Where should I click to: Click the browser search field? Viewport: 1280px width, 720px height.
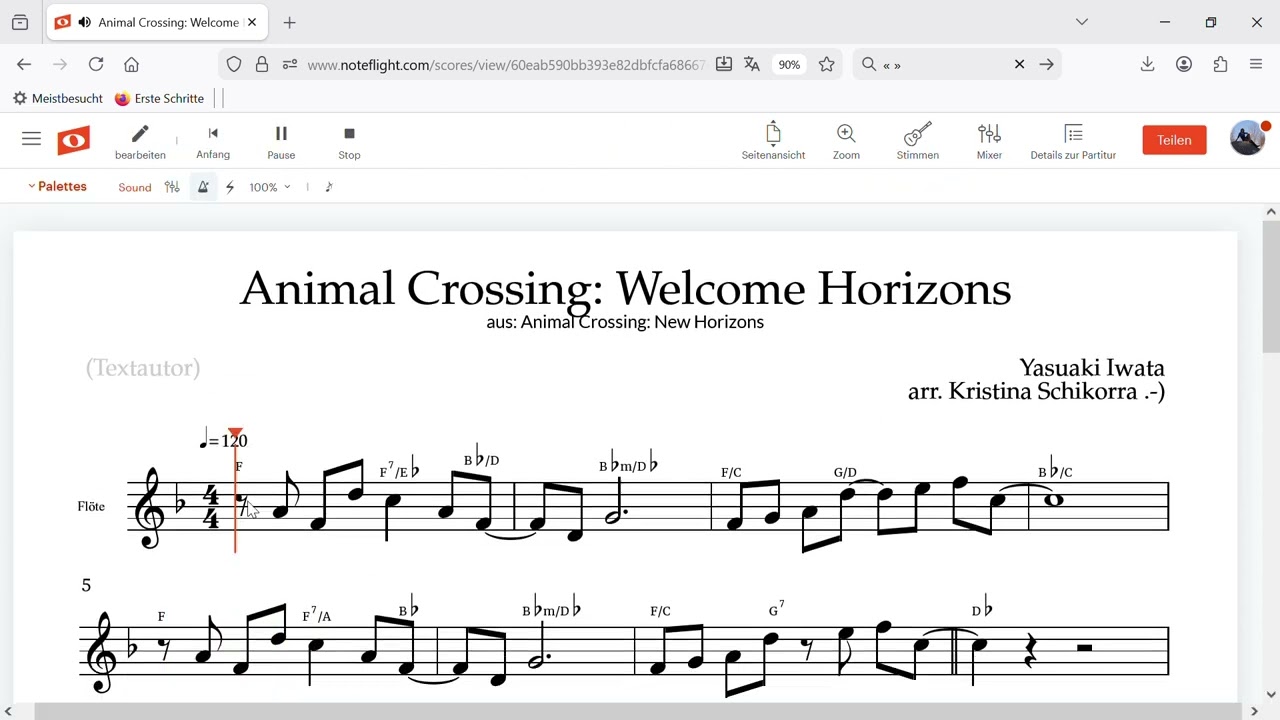coord(940,65)
